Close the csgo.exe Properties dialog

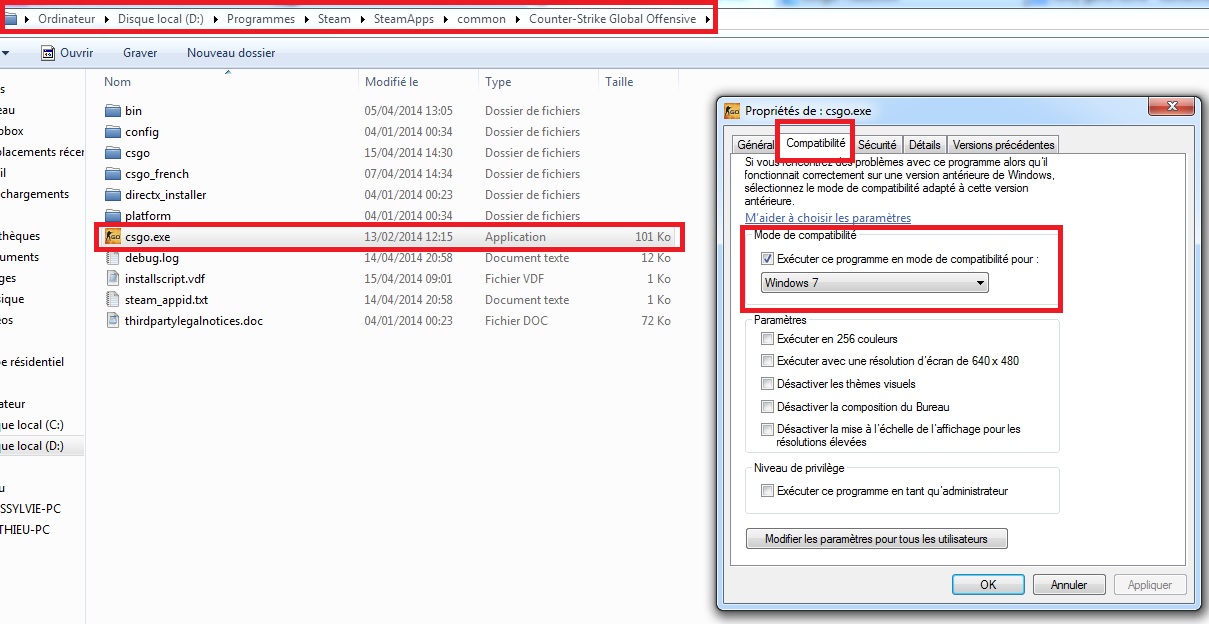point(1171,106)
